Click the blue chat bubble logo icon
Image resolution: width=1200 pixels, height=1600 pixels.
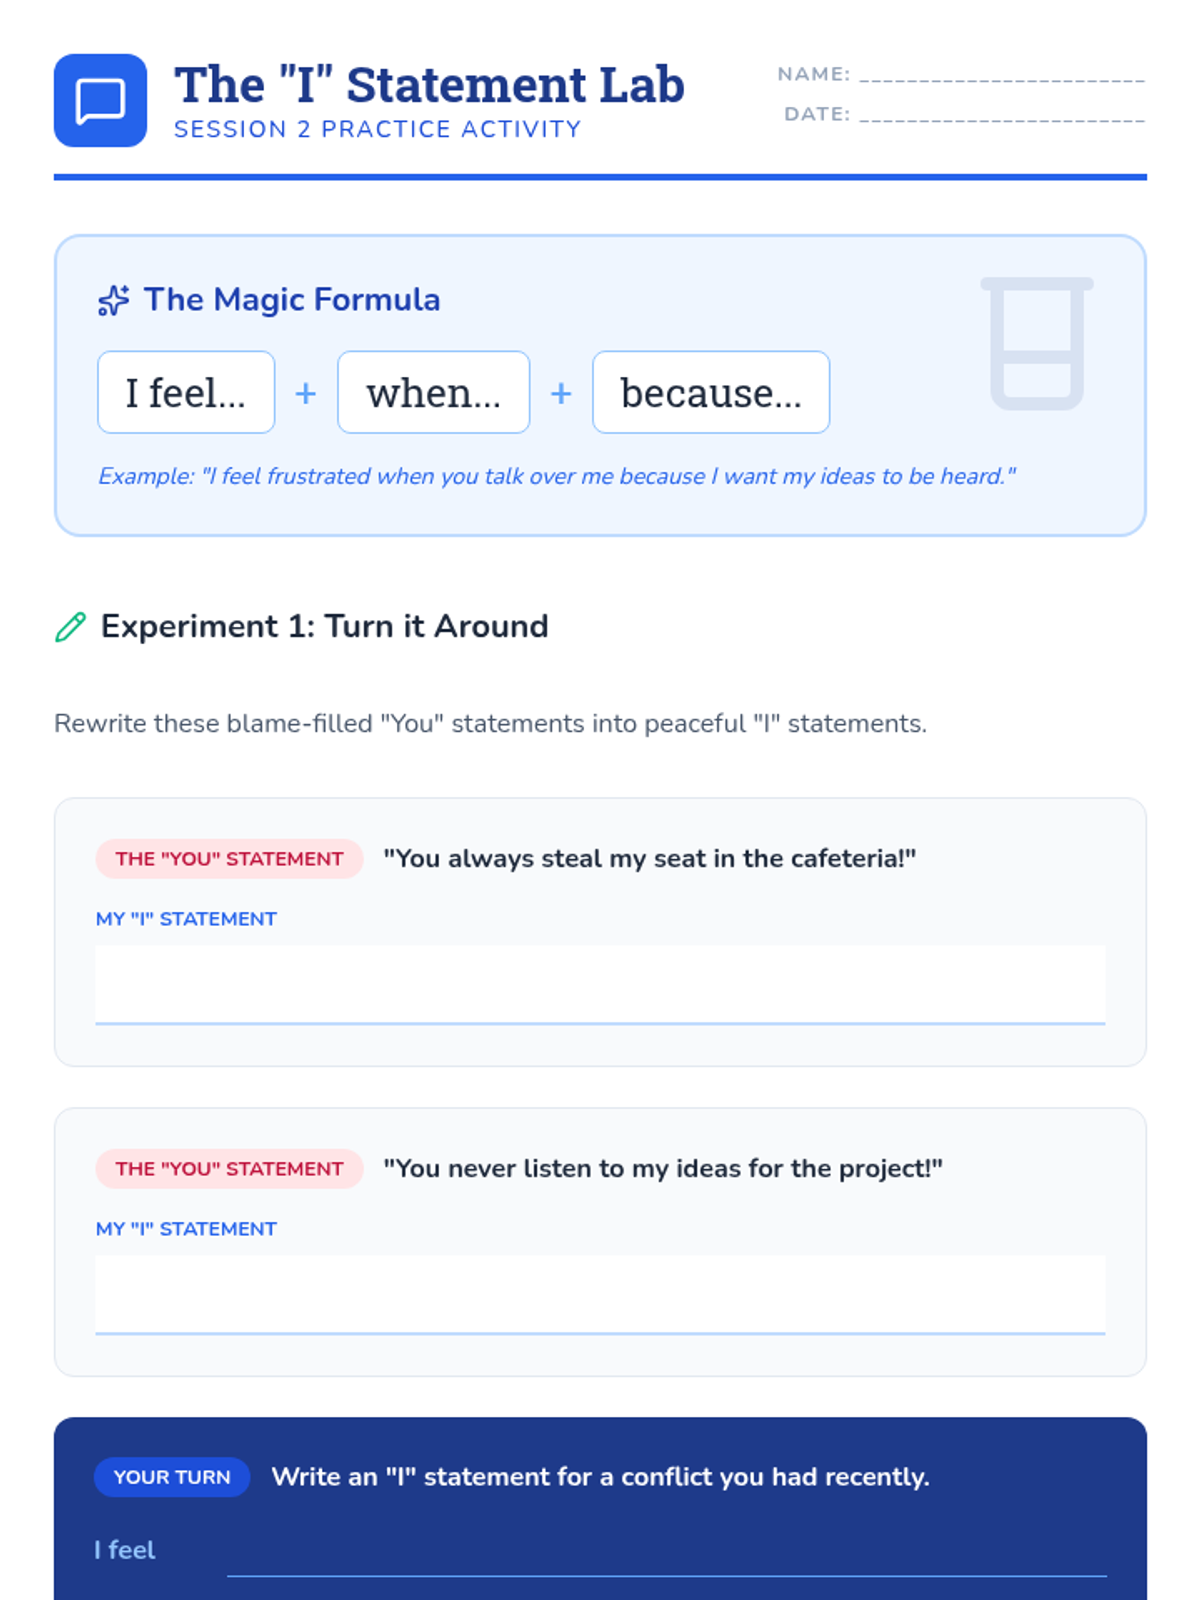tap(100, 101)
